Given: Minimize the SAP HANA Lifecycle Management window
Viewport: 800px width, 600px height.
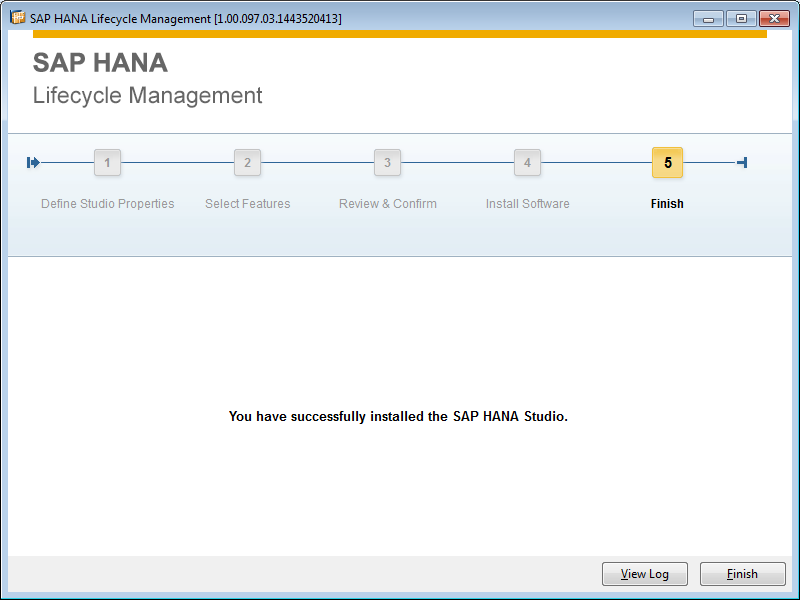Looking at the screenshot, I should point(708,17).
